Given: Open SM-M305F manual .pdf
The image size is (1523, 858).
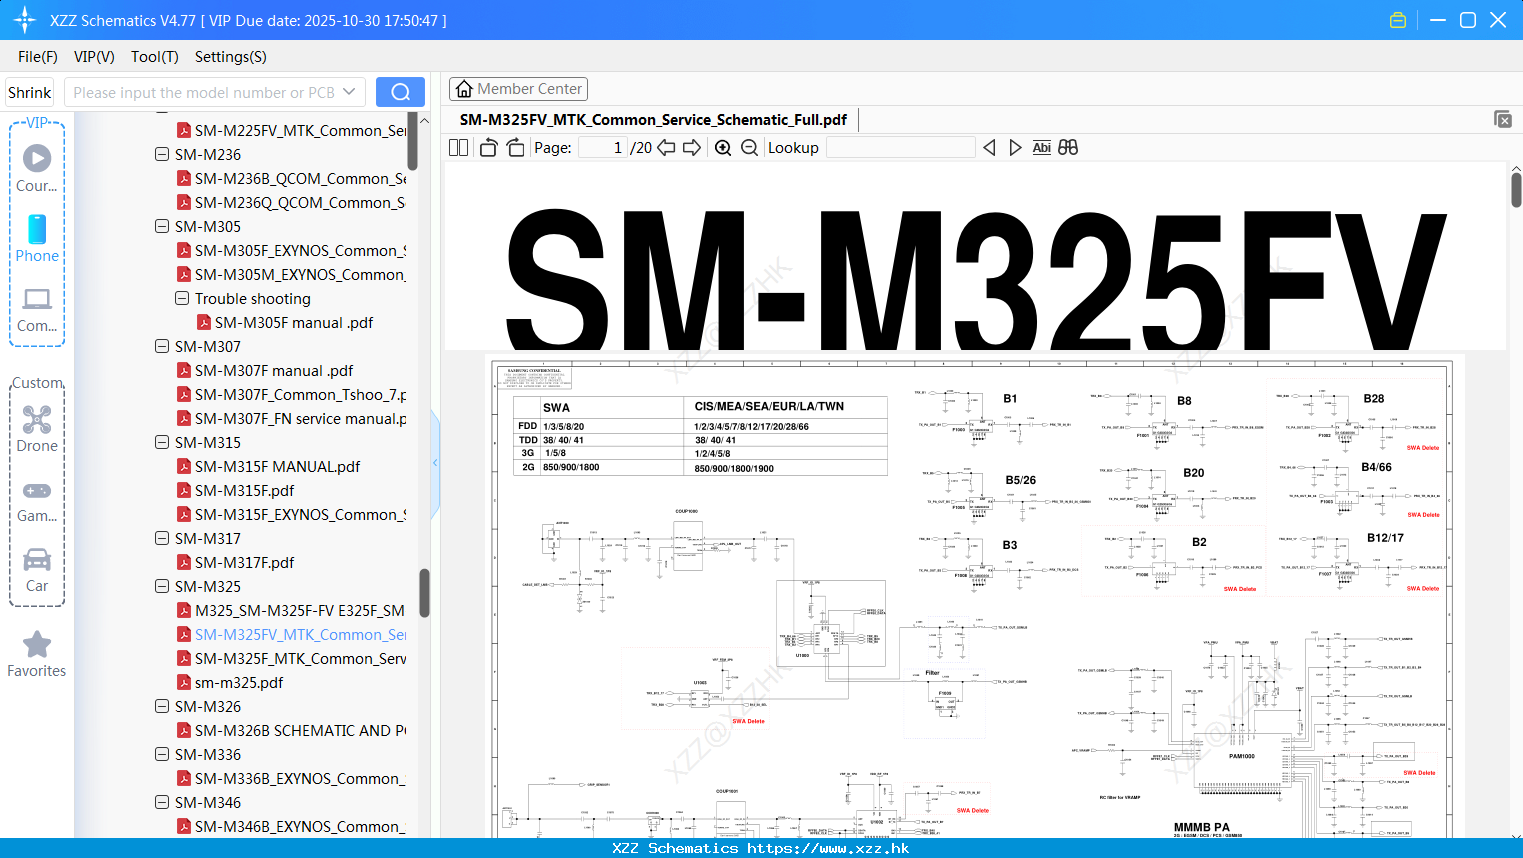Looking at the screenshot, I should point(294,322).
